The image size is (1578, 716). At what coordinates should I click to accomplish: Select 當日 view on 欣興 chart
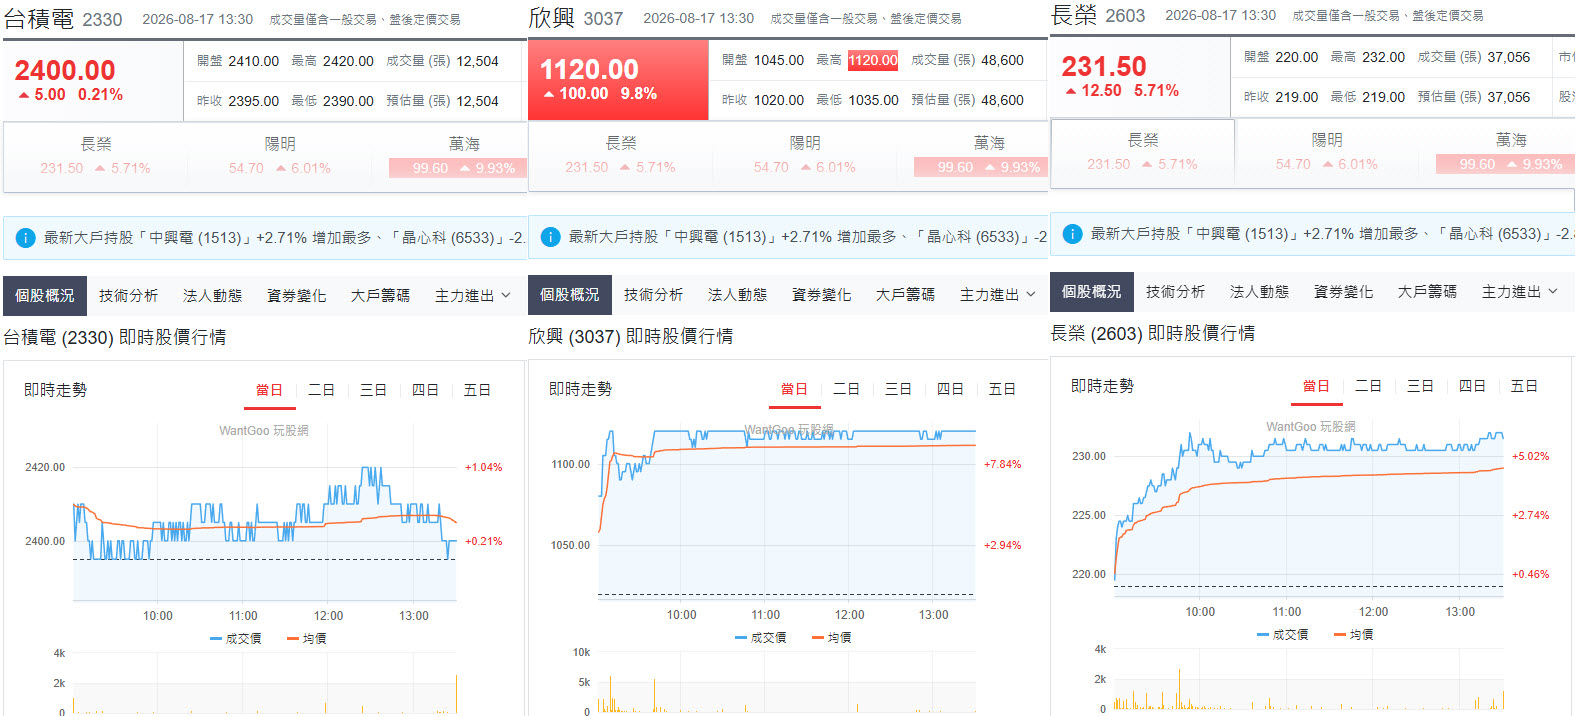point(795,389)
